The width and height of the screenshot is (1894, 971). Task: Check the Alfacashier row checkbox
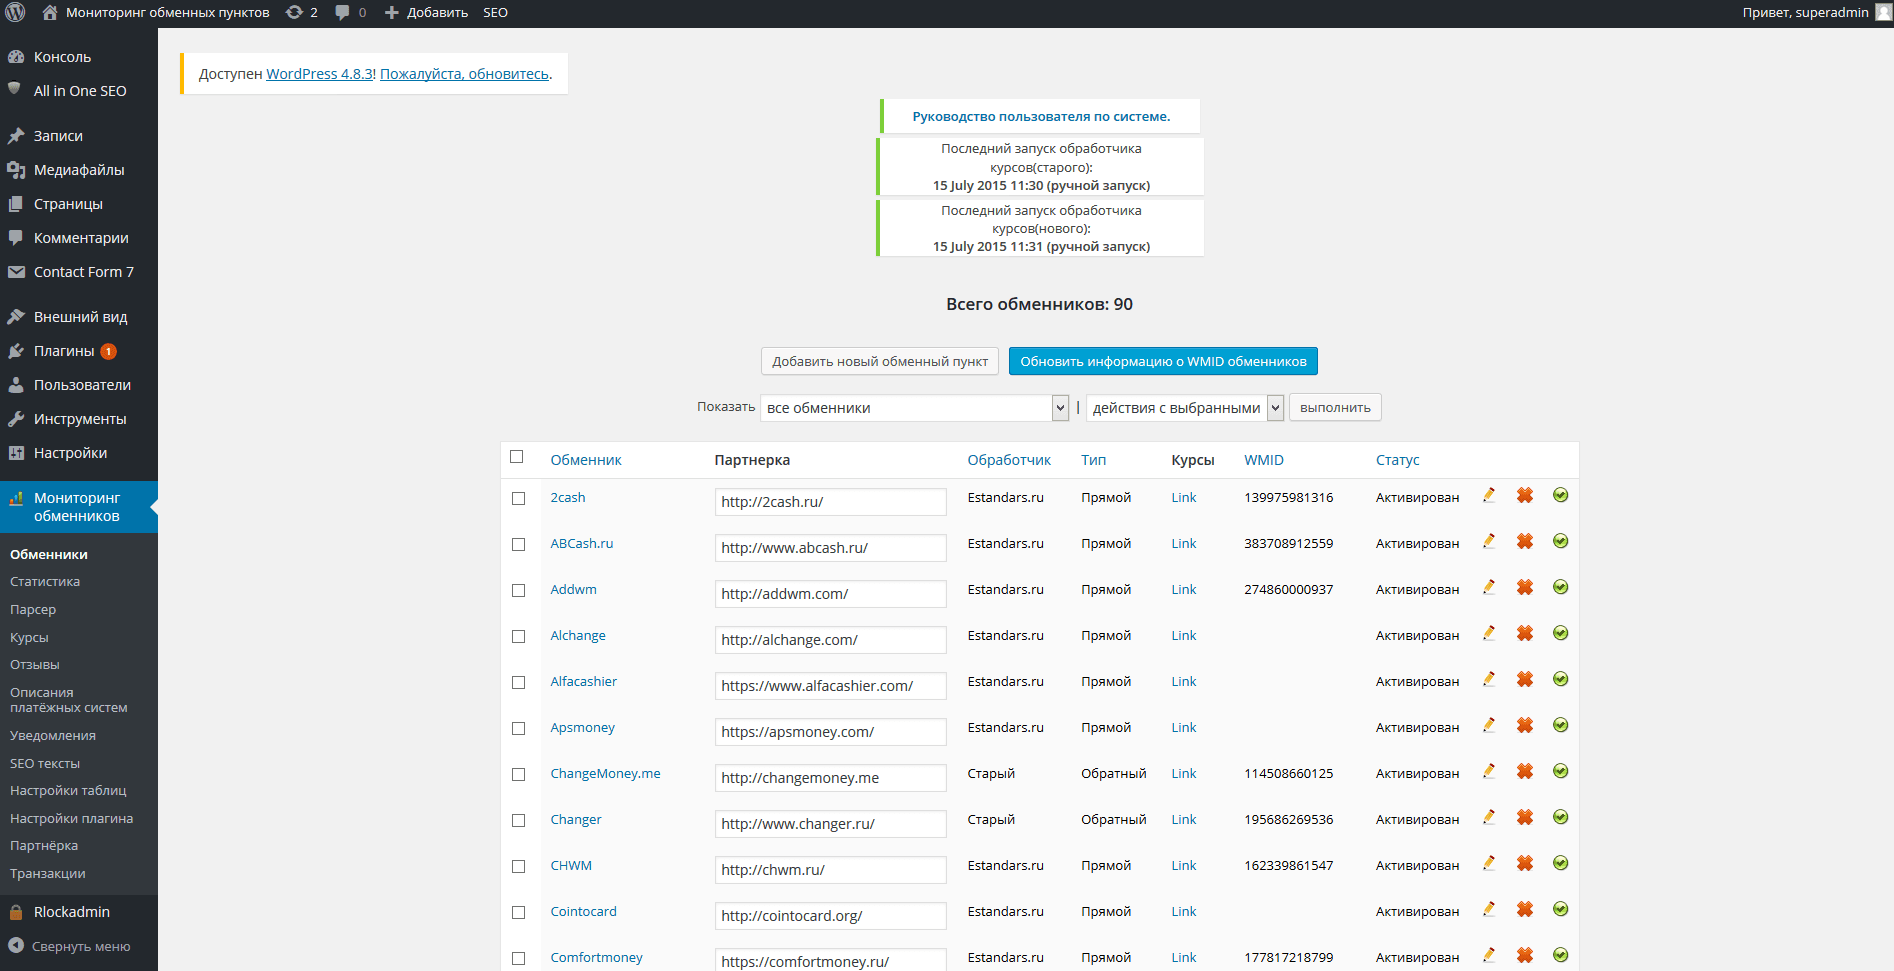[518, 683]
